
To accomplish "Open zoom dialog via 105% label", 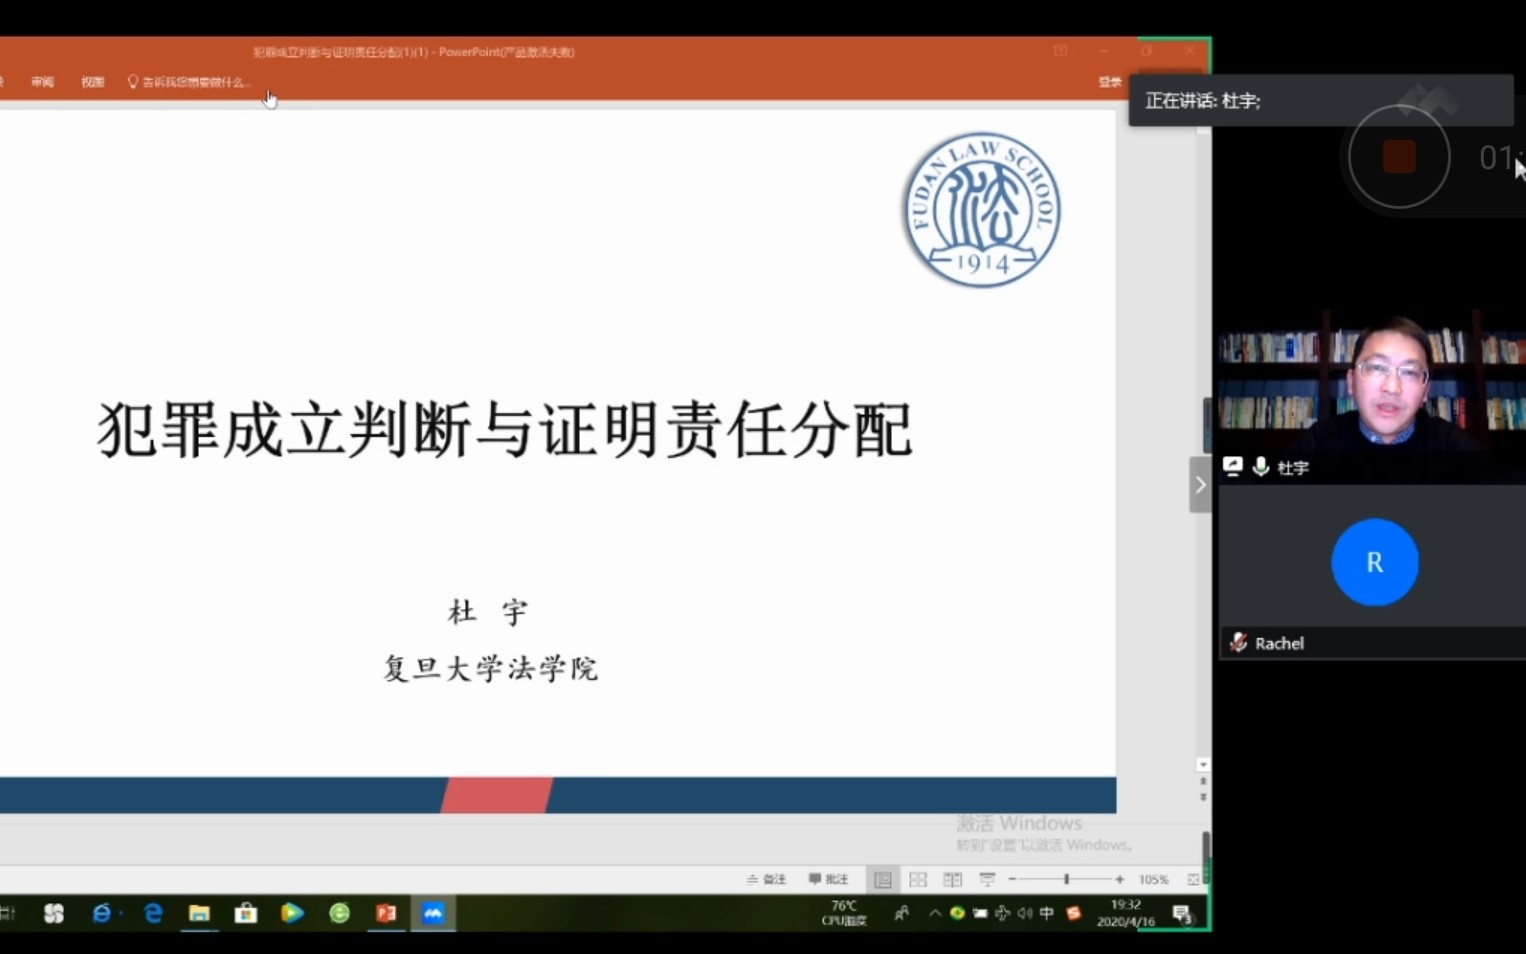I will pos(1153,879).
